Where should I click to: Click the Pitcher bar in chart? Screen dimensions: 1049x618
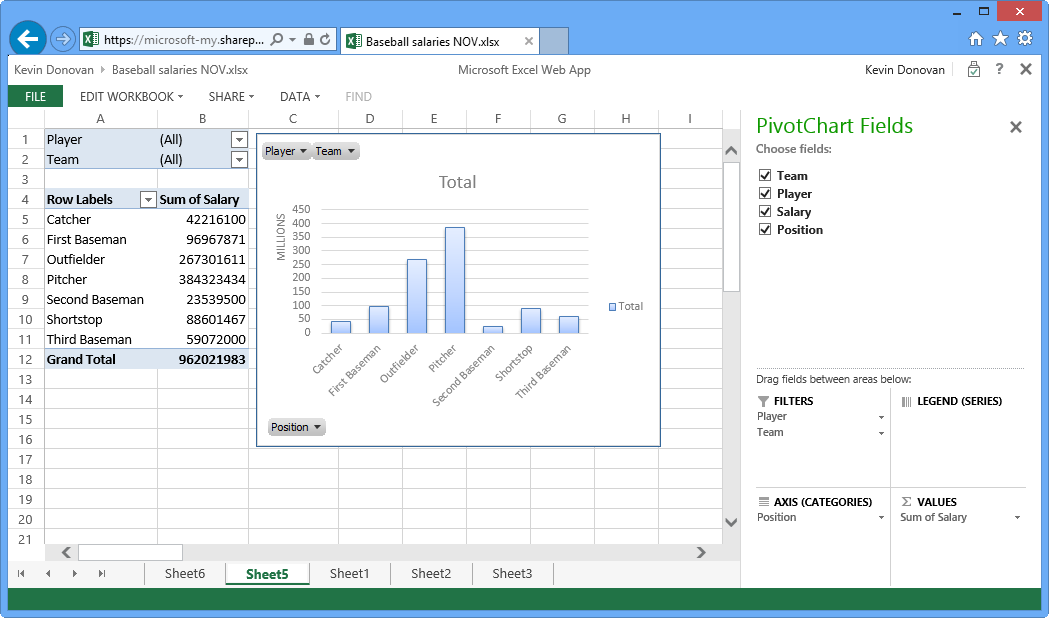(454, 280)
